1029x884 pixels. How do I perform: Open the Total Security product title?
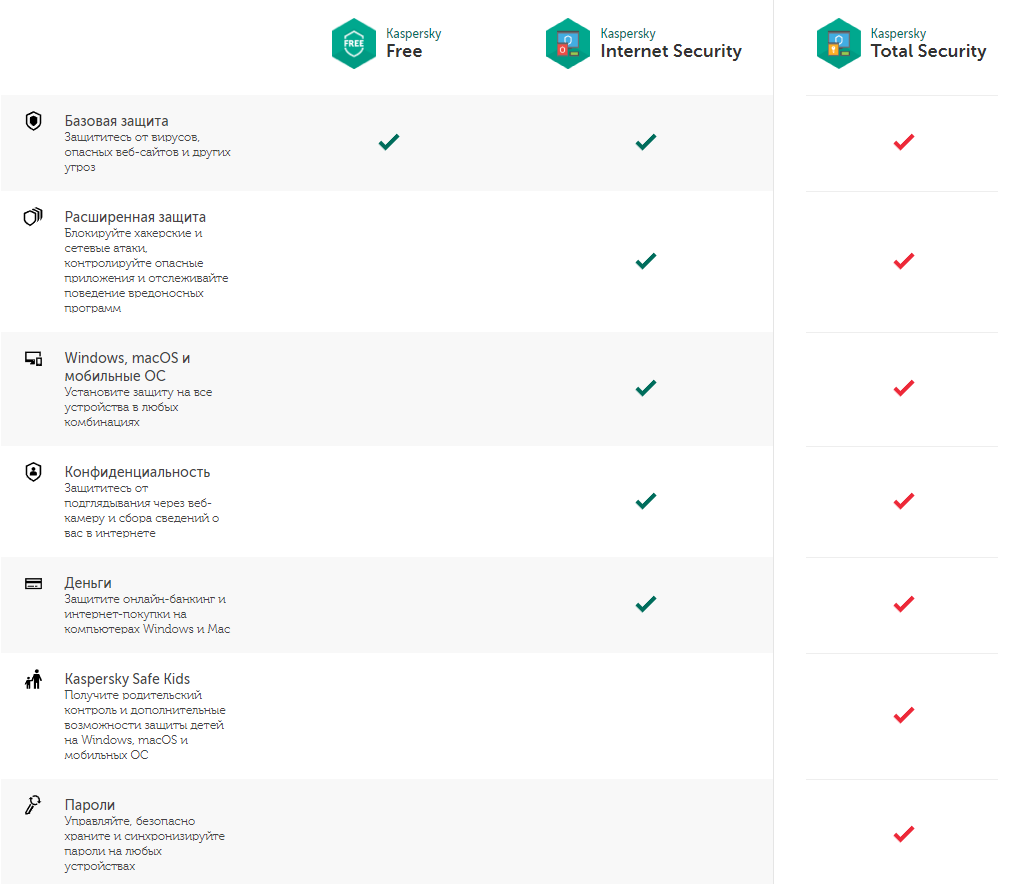(x=928, y=43)
